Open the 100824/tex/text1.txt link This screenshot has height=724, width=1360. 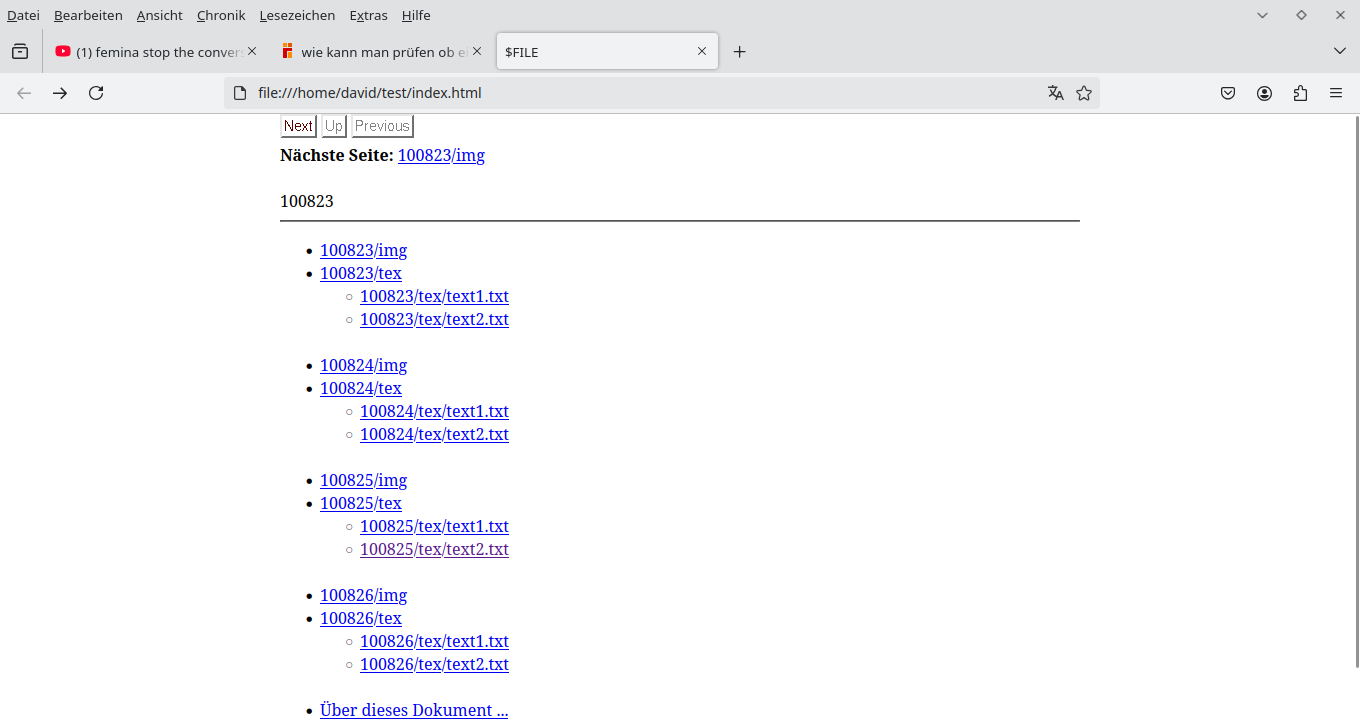434,411
